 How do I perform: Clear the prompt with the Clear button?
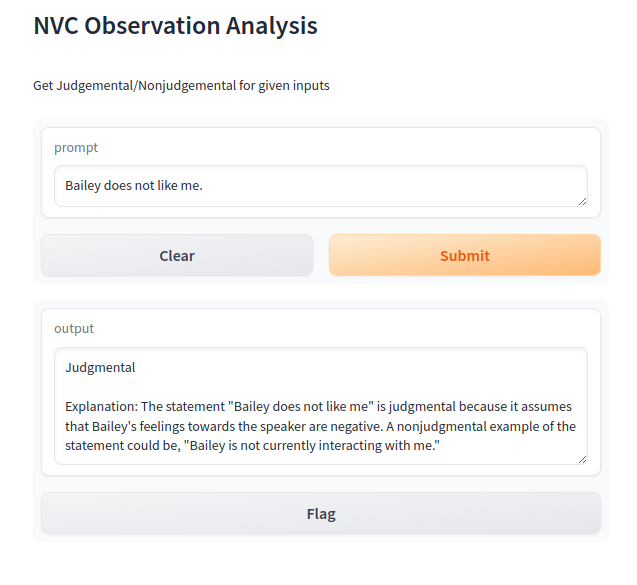(x=177, y=255)
